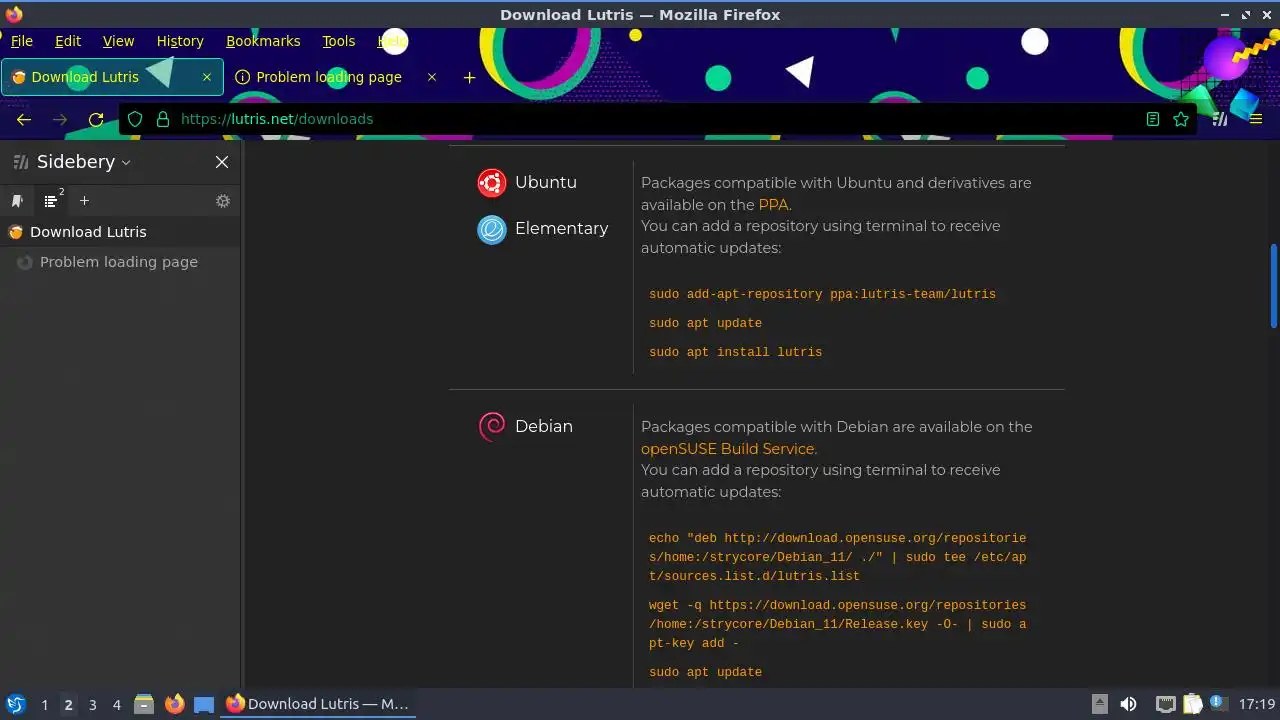
Task: Click the Elementary OS logo icon
Action: 492,230
